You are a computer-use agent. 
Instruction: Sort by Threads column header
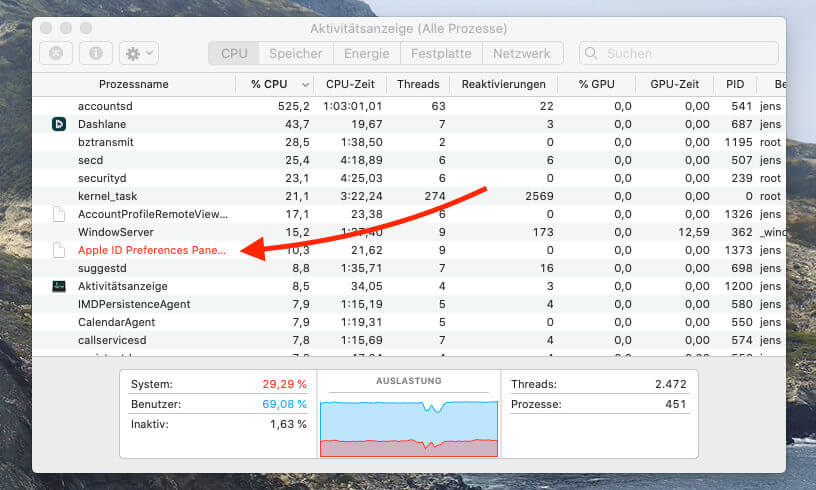click(x=418, y=84)
